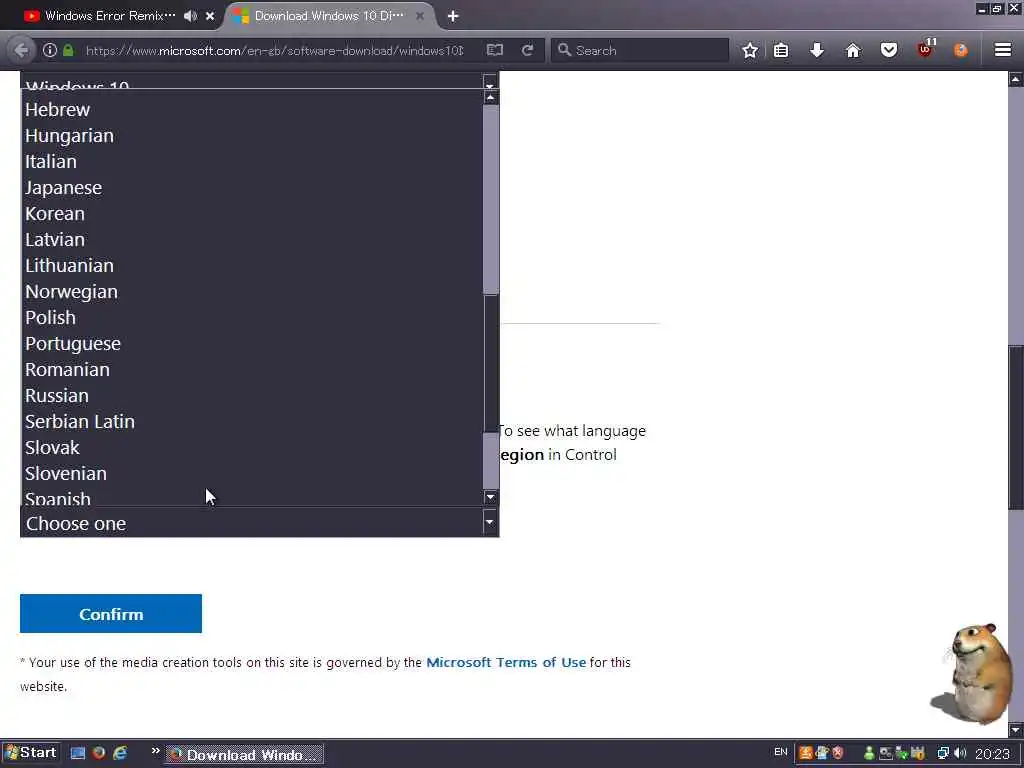The image size is (1024, 768).
Task: Open the uBlock Origin extension icon
Action: pos(926,49)
